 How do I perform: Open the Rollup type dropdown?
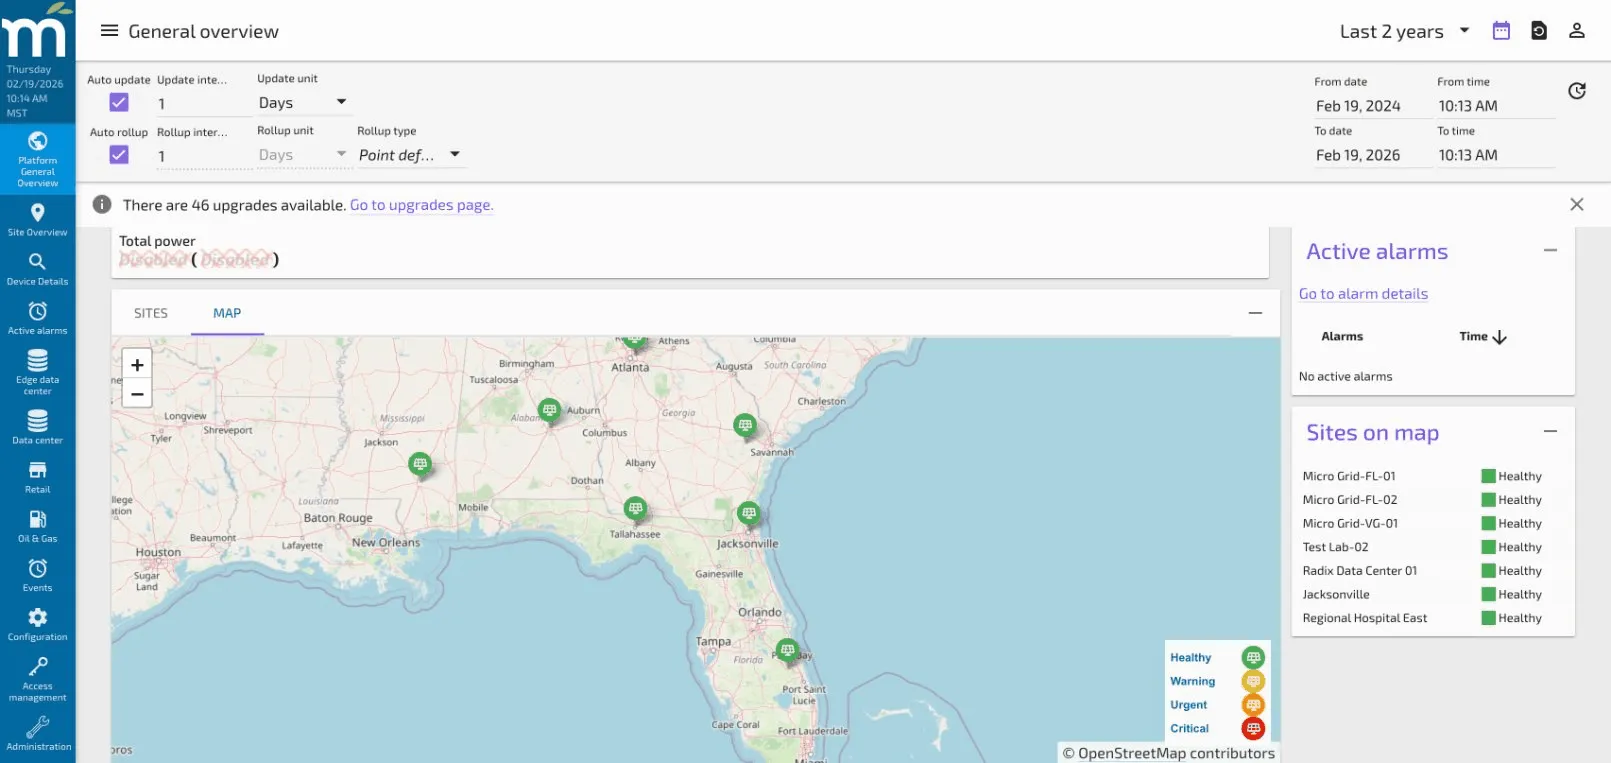pyautogui.click(x=409, y=155)
